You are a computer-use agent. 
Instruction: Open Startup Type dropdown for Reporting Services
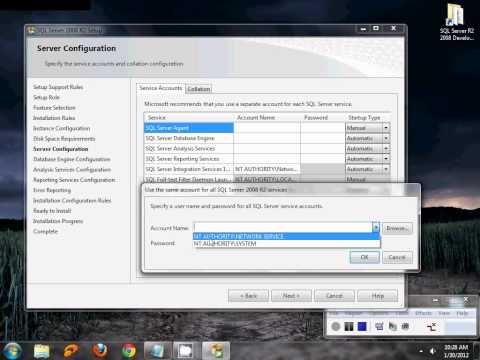386,159
